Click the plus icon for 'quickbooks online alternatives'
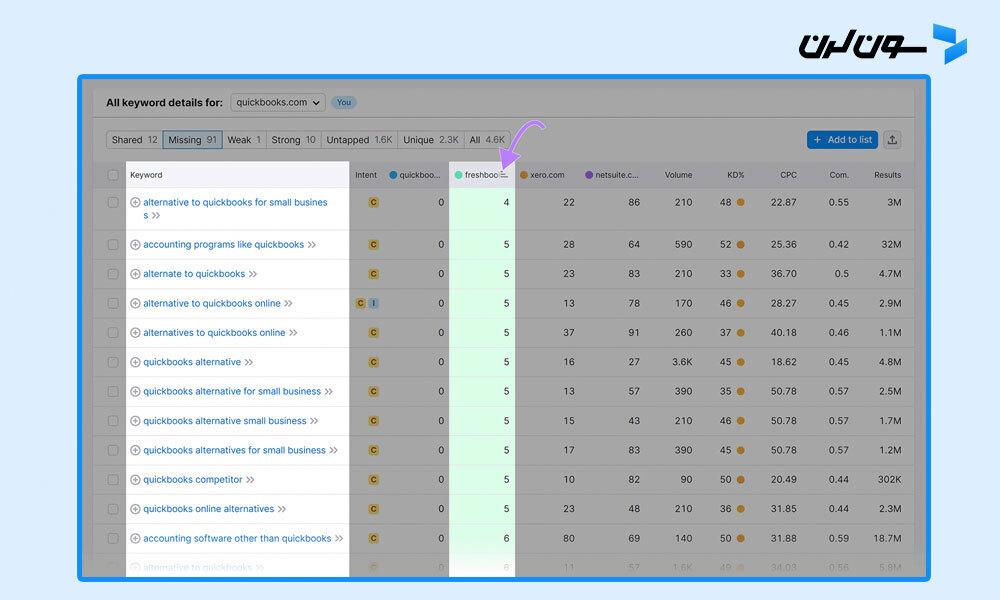 click(x=135, y=509)
